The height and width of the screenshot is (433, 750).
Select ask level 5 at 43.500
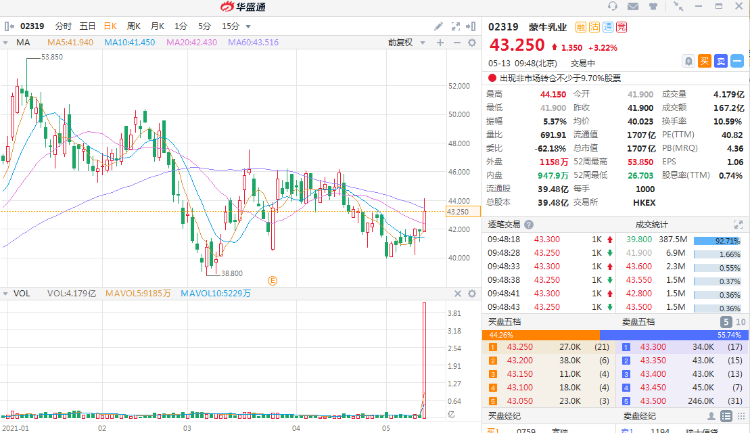tap(682, 401)
